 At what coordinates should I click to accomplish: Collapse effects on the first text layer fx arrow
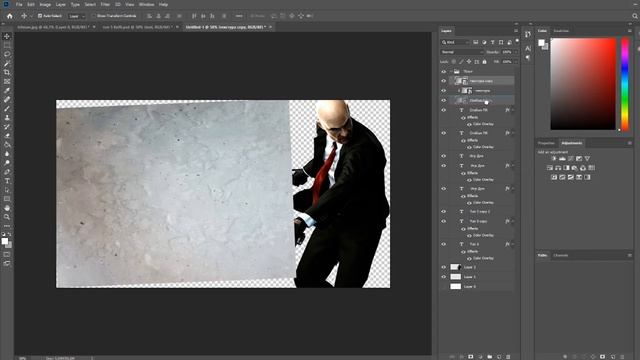pyautogui.click(x=513, y=110)
